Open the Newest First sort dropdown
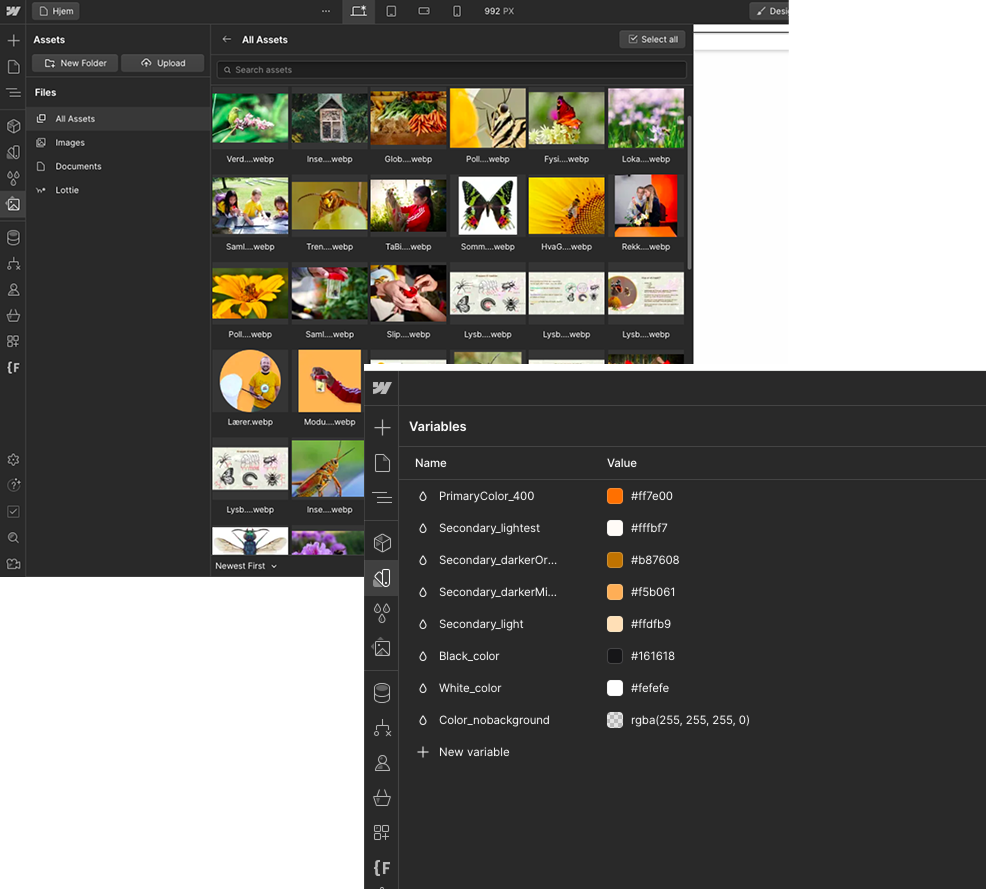Screen dimensions: 986x889 (246, 566)
